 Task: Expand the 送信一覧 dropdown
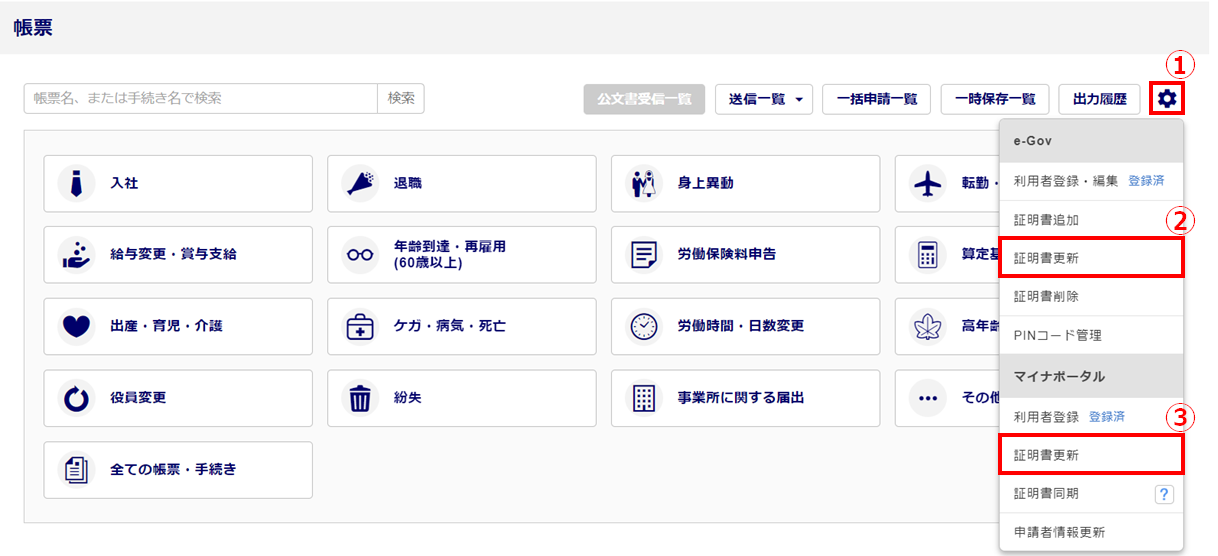(764, 99)
